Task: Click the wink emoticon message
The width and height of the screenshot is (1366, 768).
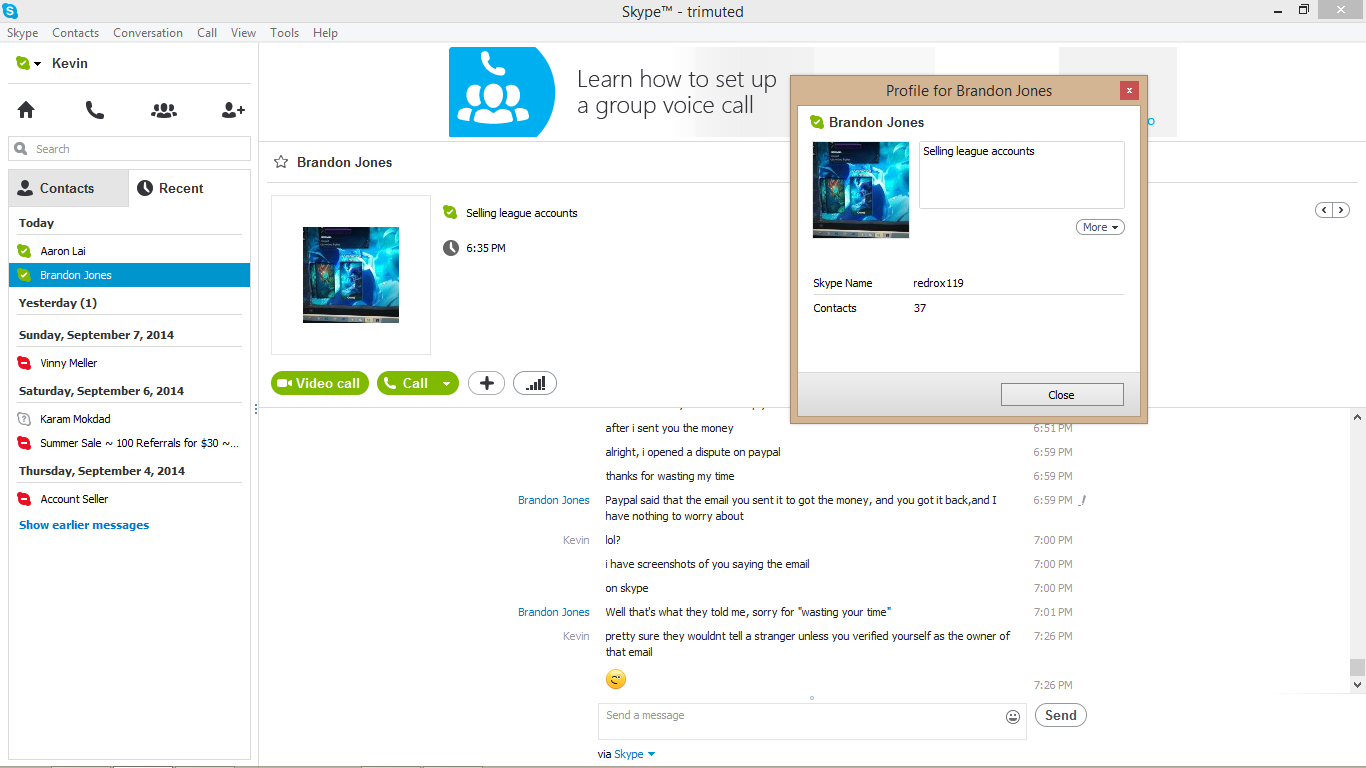Action: click(x=616, y=680)
